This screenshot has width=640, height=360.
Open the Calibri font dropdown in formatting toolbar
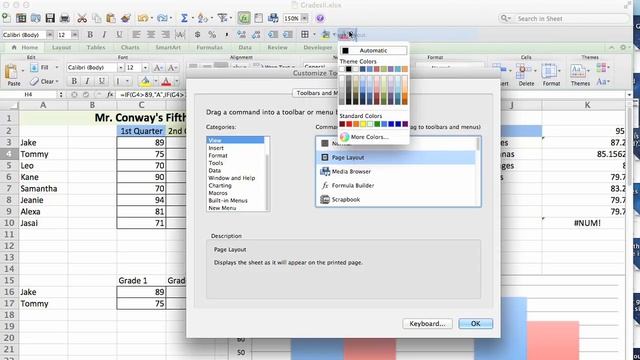[49, 35]
